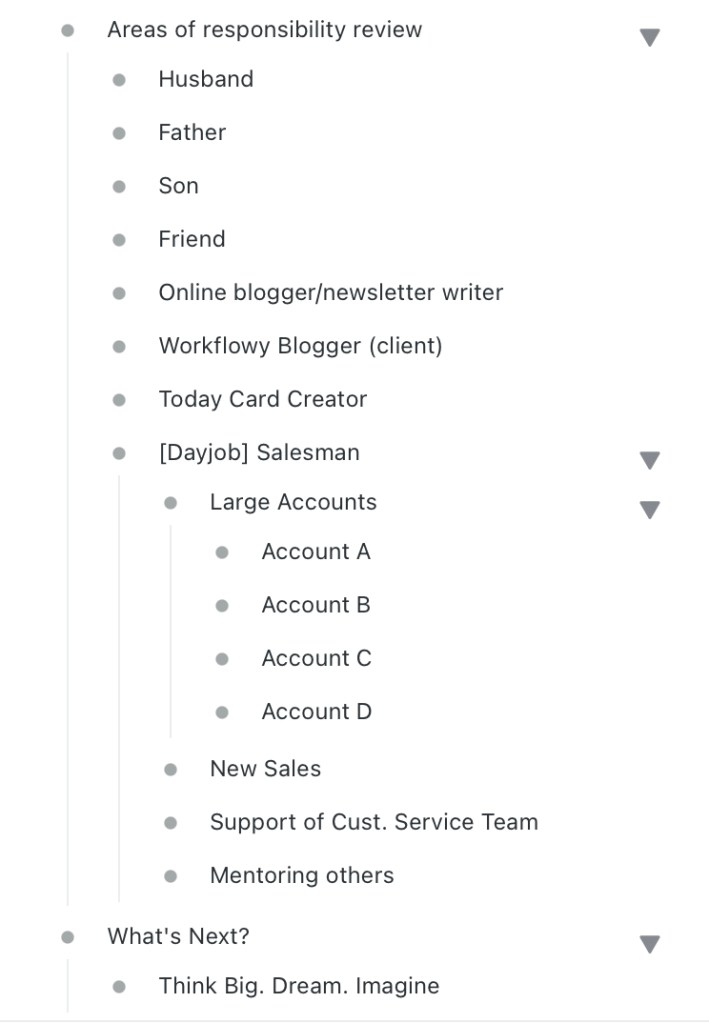The image size is (709, 1023).
Task: Select the Workflowy Blogger (client) item
Action: point(300,346)
